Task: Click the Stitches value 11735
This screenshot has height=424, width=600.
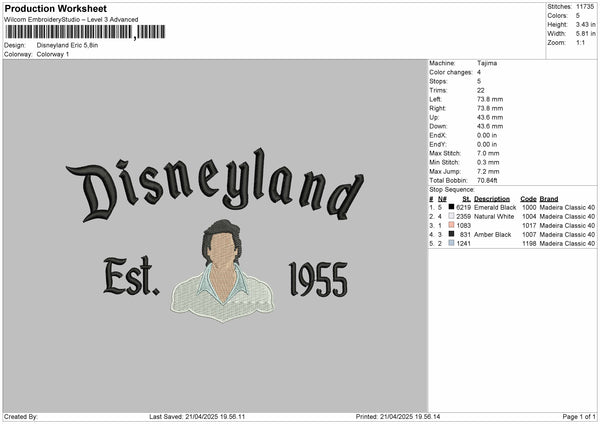Action: pos(585,7)
